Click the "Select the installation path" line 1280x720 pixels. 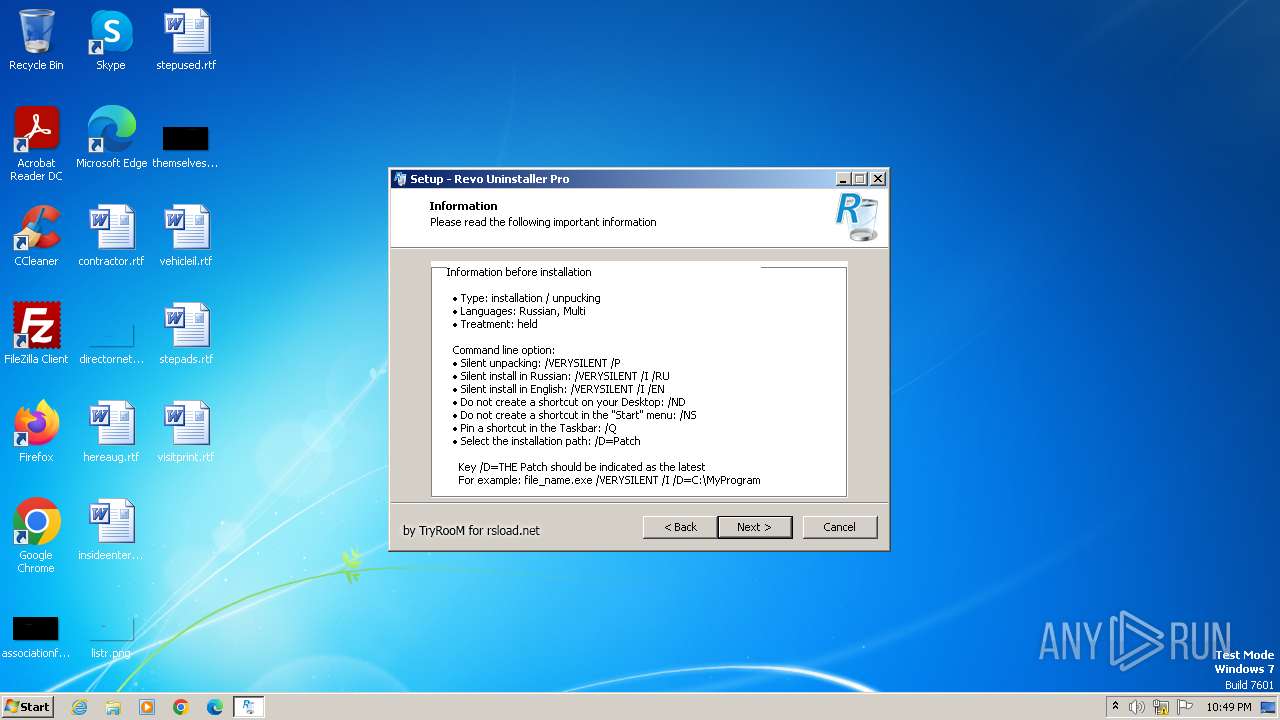[x=546, y=441]
